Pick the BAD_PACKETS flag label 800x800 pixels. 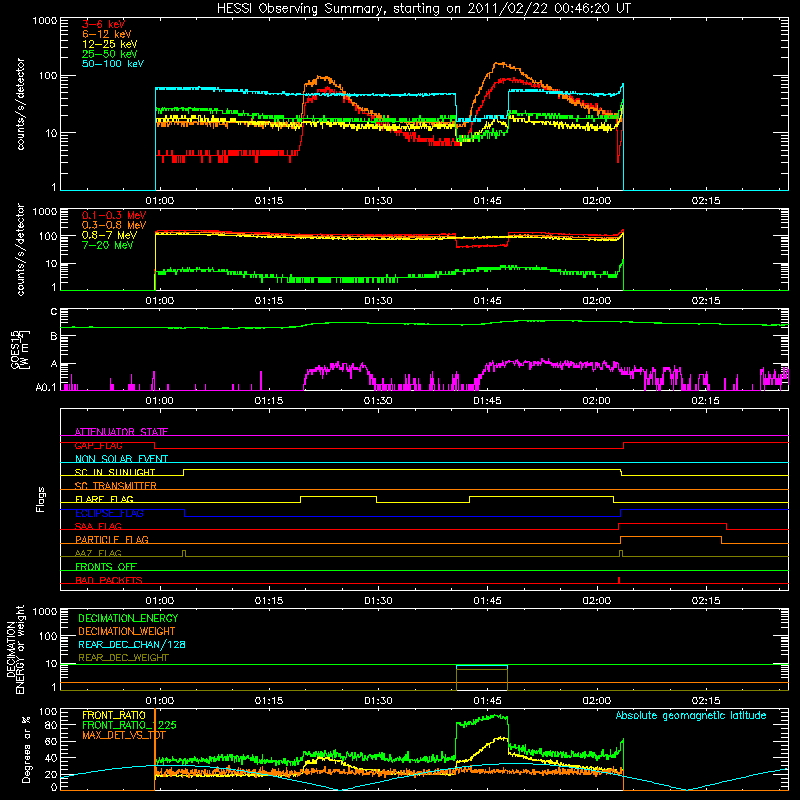[109, 580]
